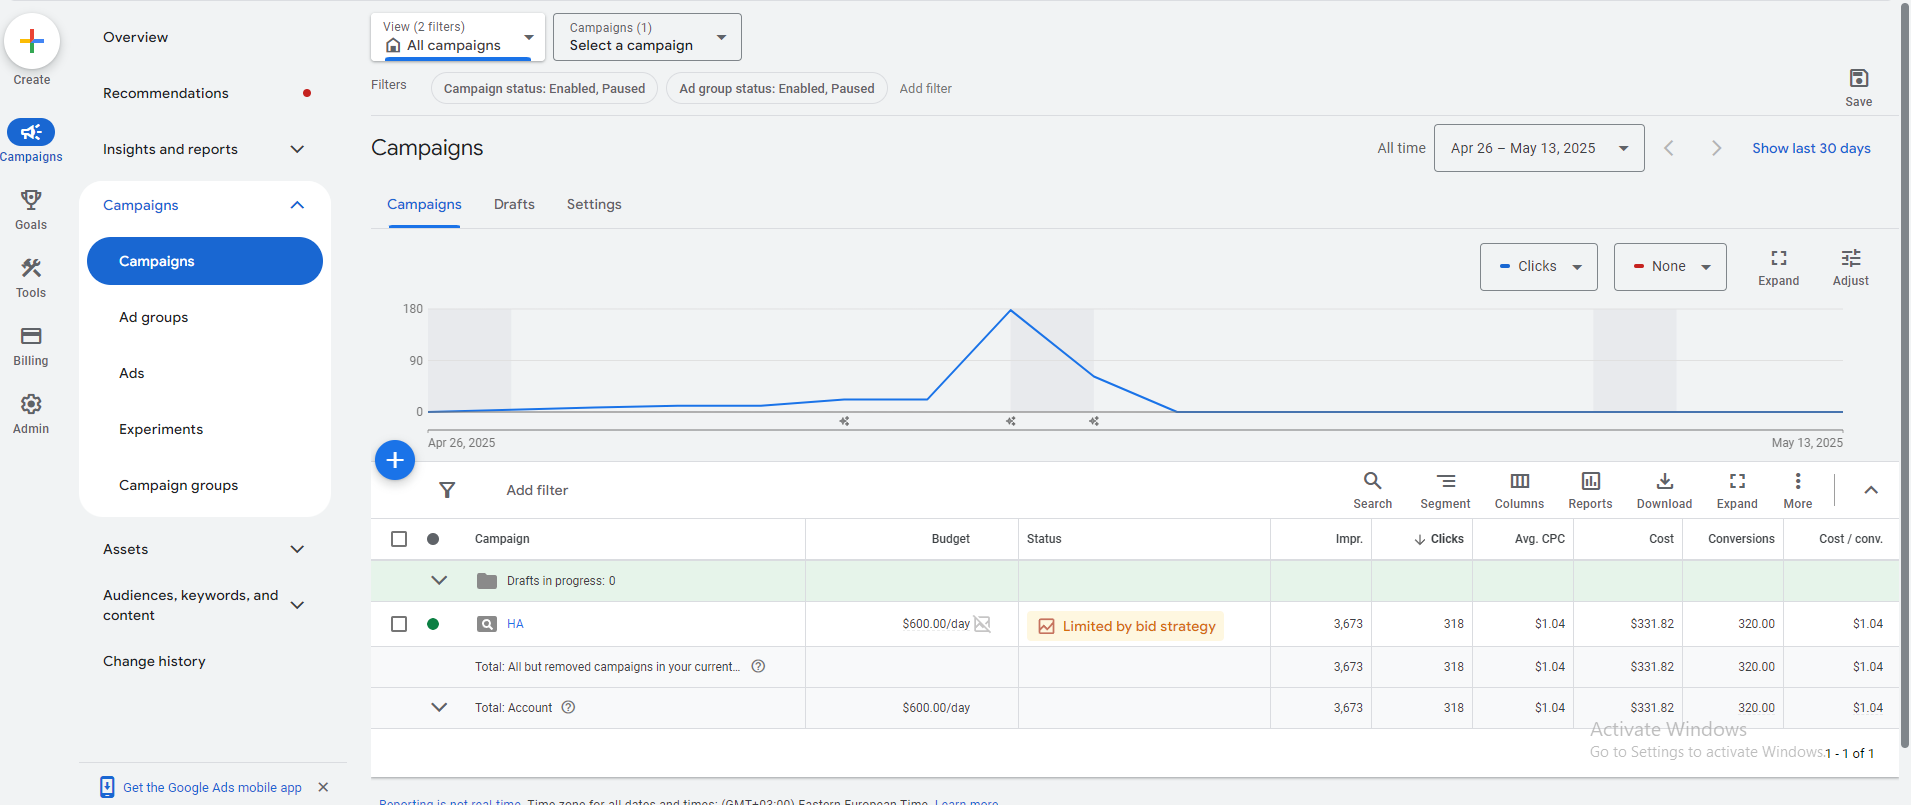This screenshot has width=1911, height=805.
Task: Click help icon beside All but removed campaigns
Action: [758, 666]
